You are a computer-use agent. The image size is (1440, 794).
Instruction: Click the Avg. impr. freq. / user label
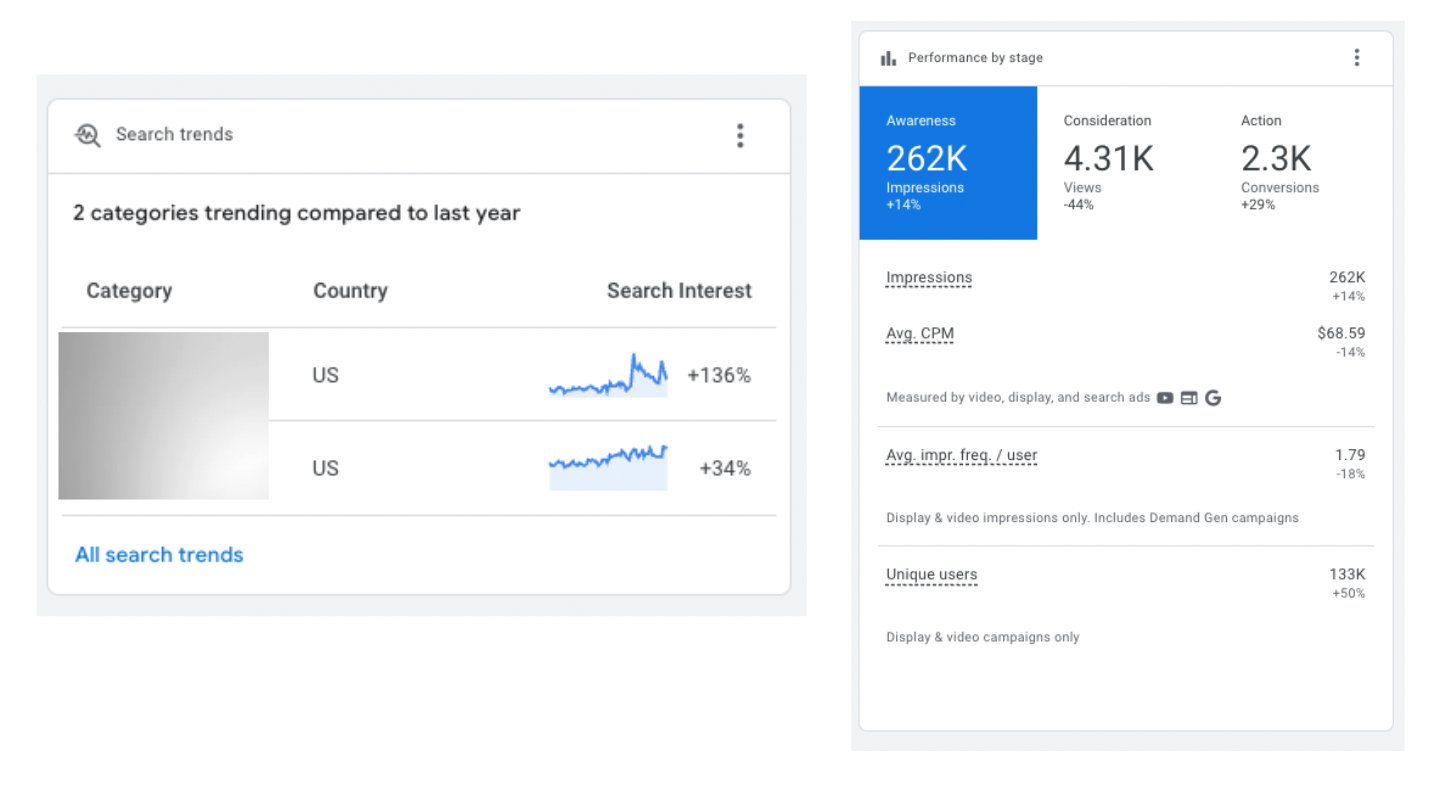[961, 455]
